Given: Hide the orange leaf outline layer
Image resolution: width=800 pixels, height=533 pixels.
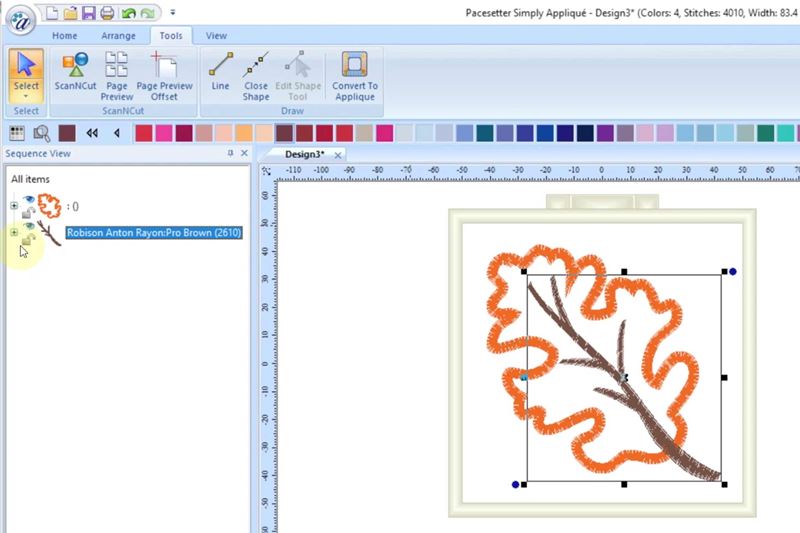Looking at the screenshot, I should point(28,199).
